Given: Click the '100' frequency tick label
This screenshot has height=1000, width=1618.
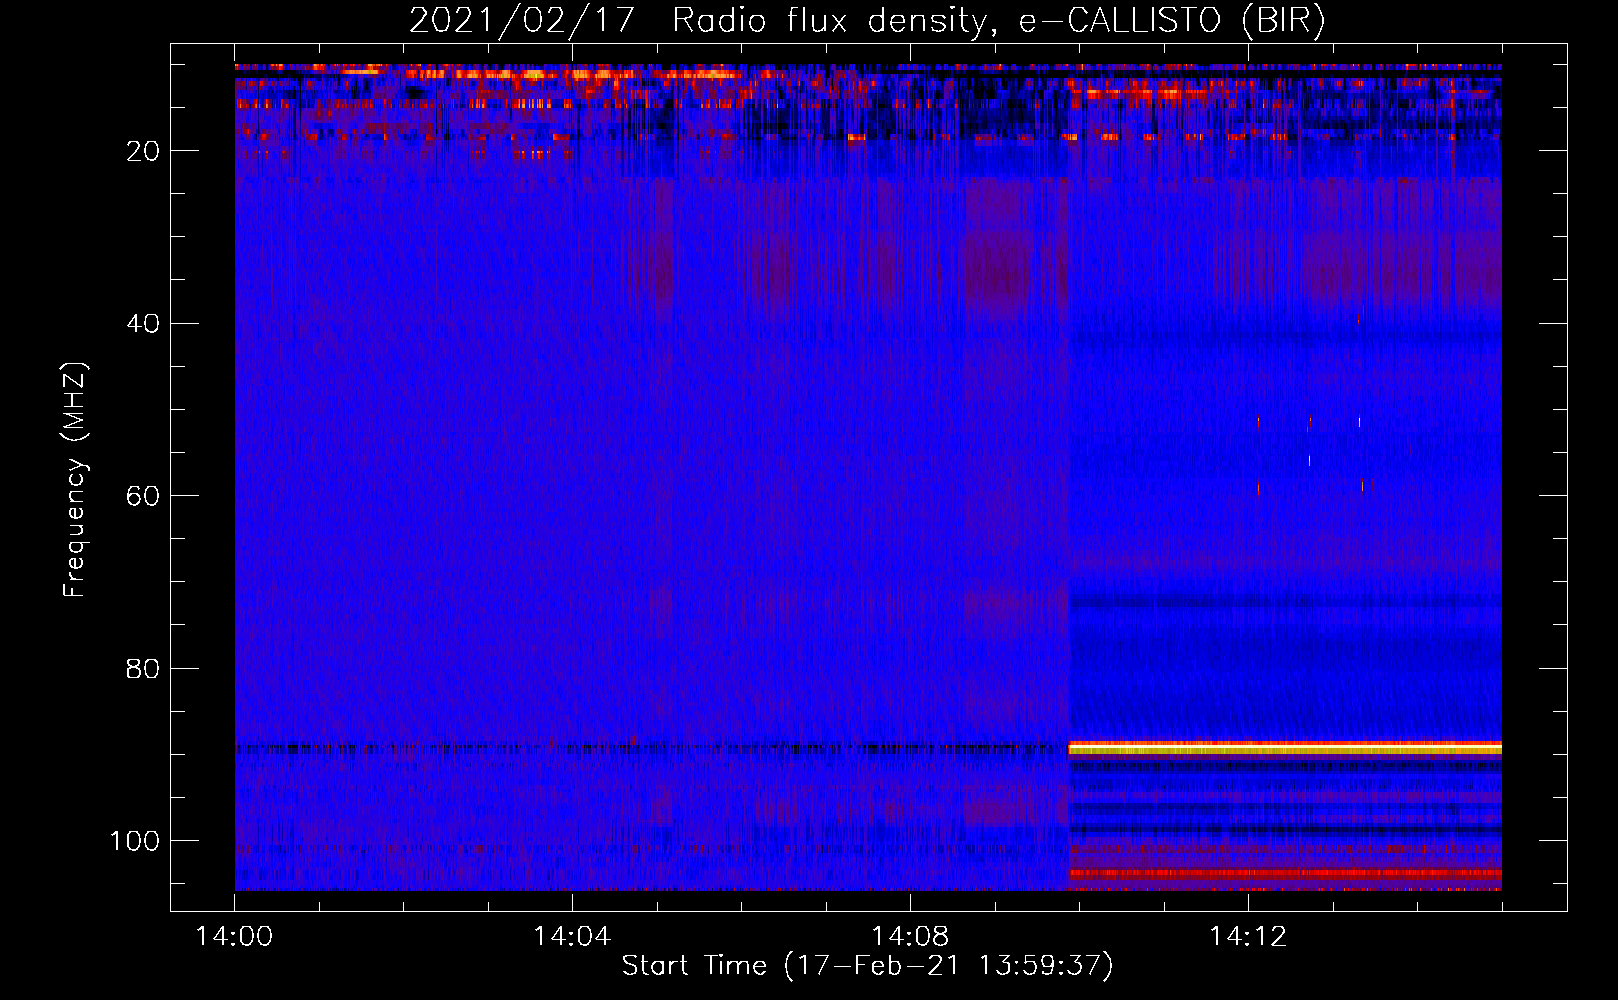Looking at the screenshot, I should (x=135, y=841).
